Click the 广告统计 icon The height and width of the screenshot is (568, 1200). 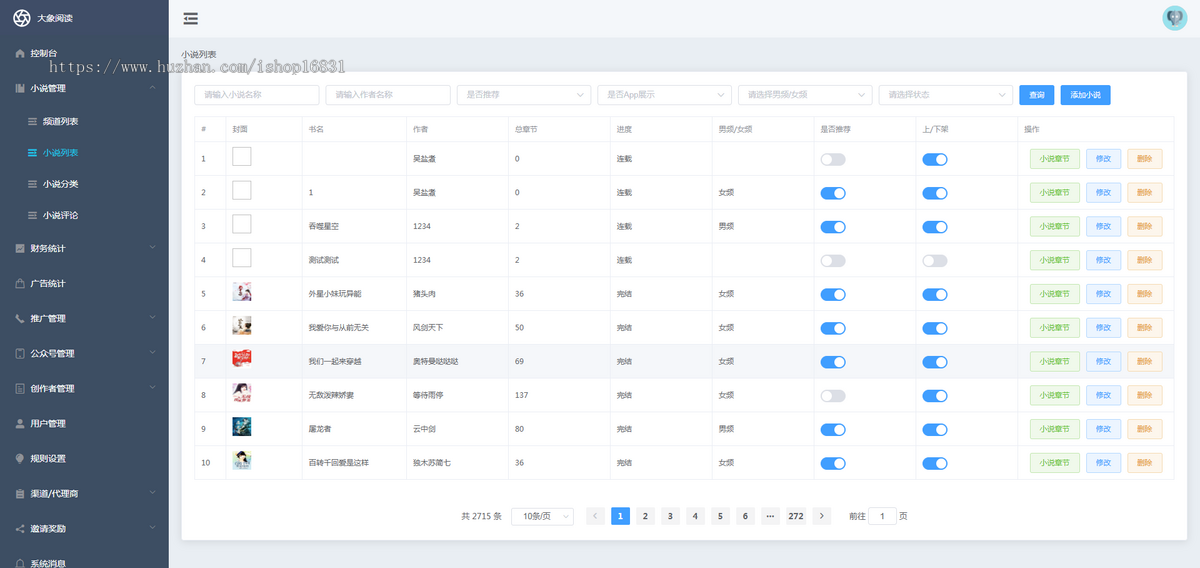(20, 283)
